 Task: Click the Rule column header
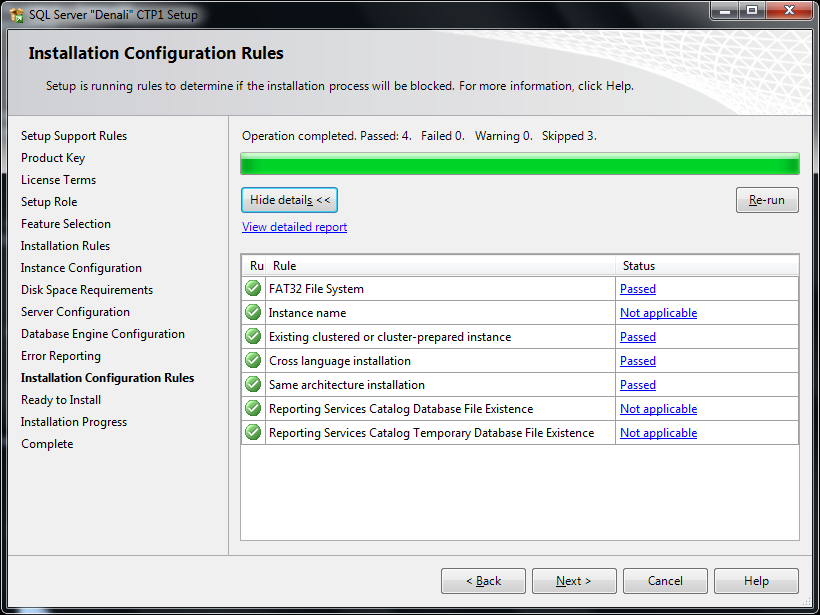(x=440, y=266)
